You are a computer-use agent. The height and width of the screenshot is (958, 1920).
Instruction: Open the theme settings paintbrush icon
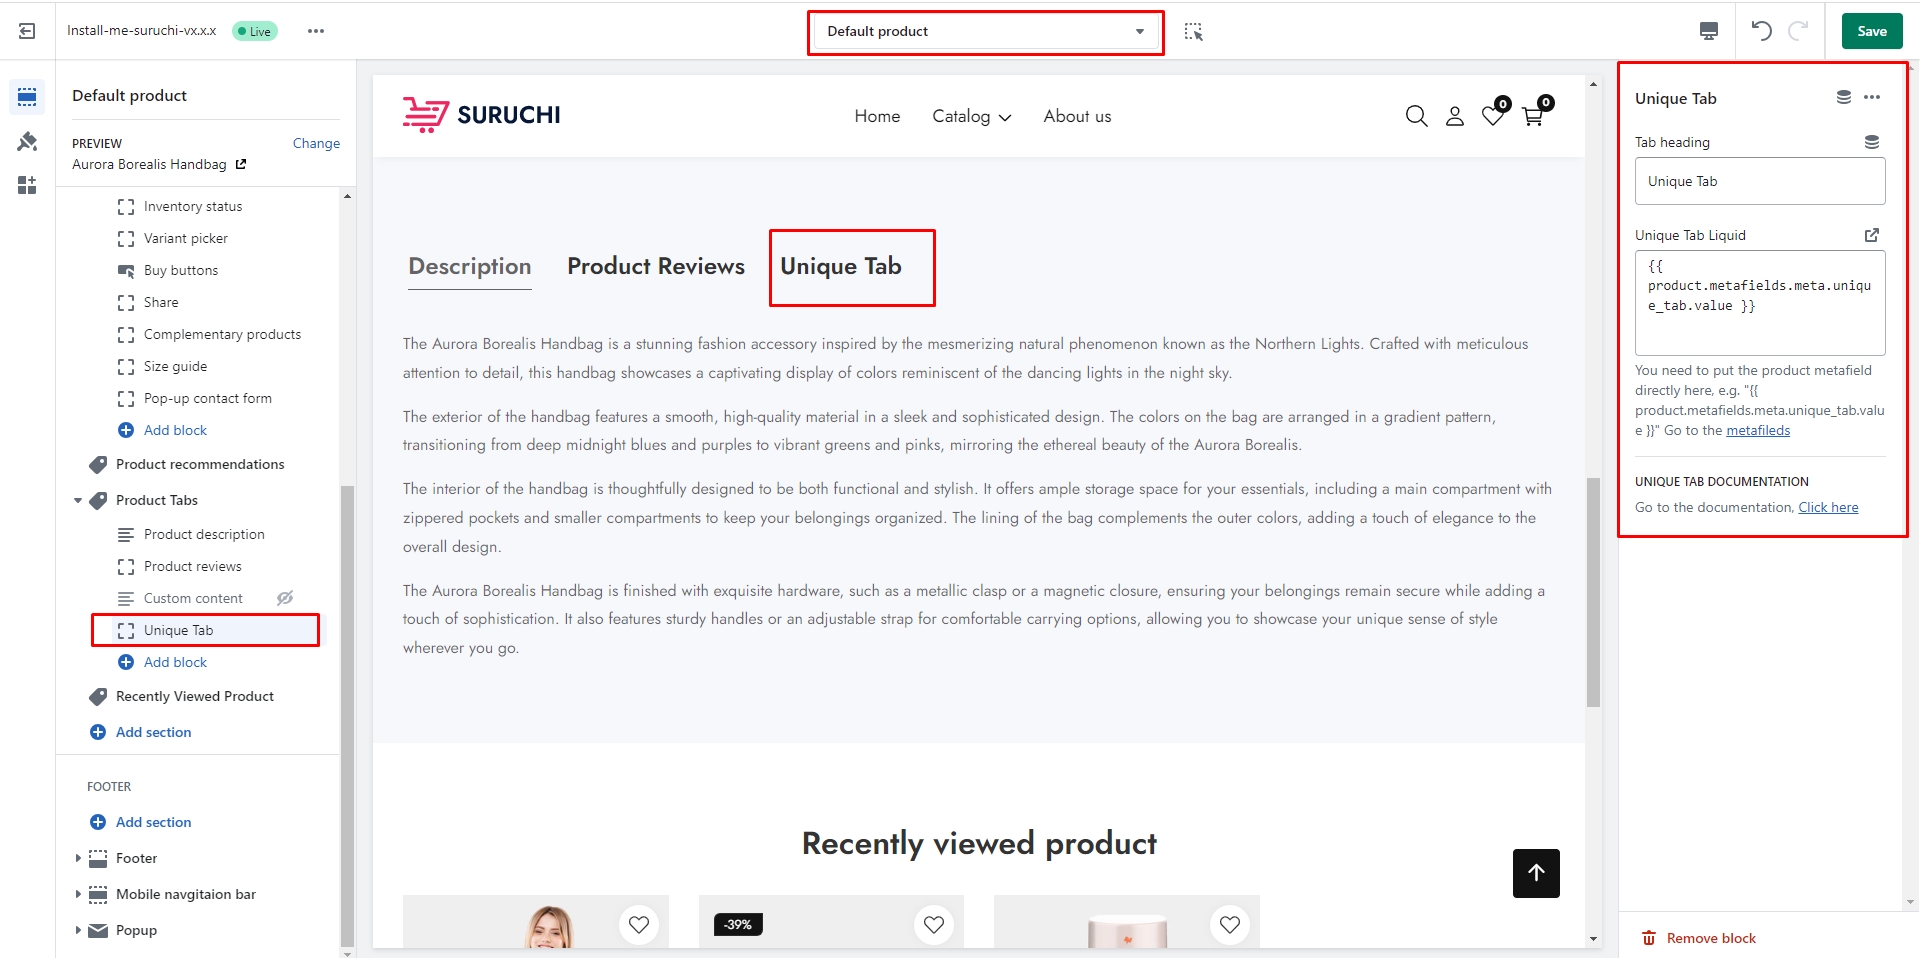click(x=27, y=141)
